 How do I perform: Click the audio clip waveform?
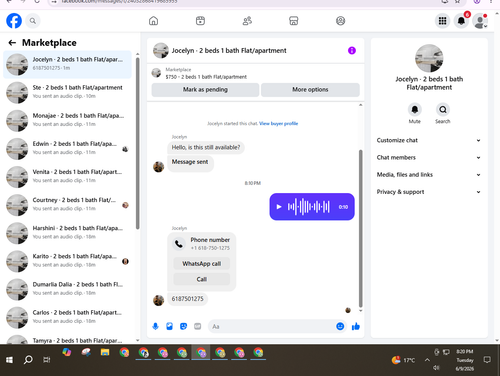click(309, 207)
